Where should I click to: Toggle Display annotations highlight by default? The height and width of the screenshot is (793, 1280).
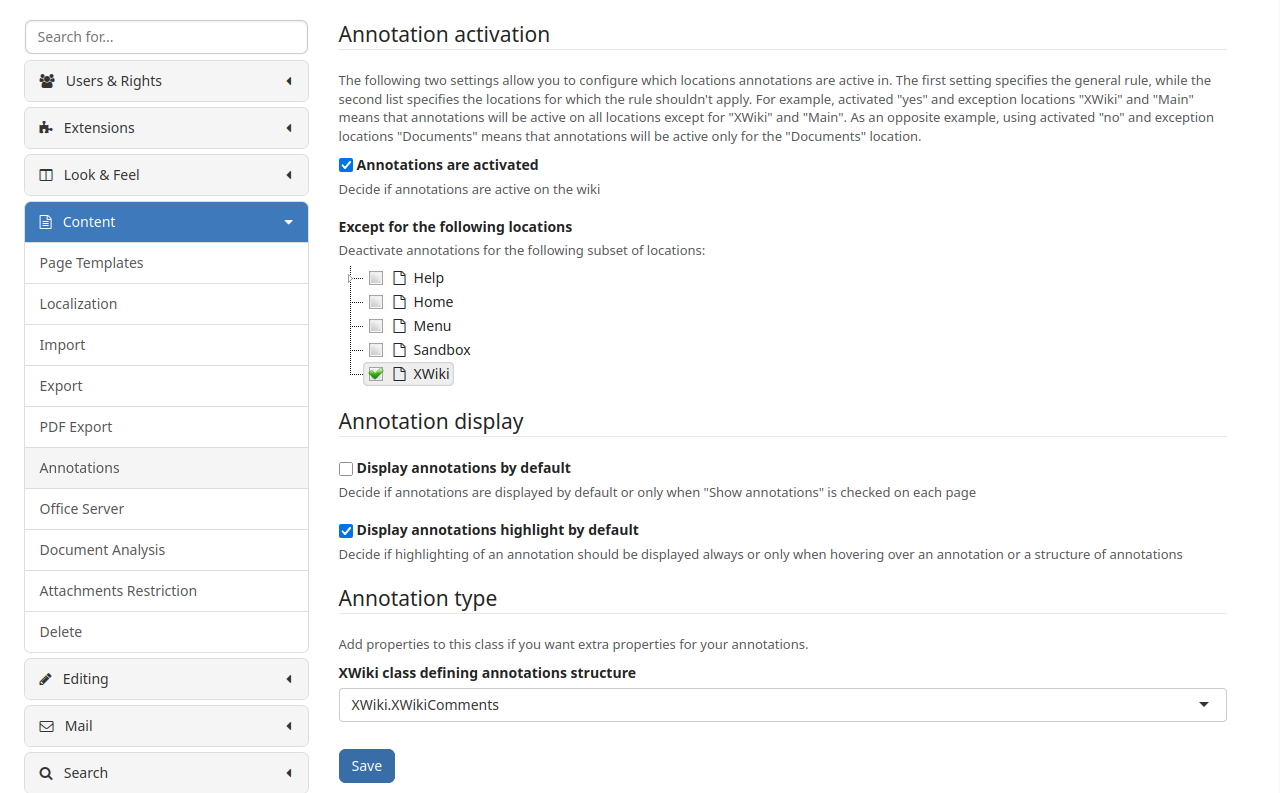coord(346,530)
